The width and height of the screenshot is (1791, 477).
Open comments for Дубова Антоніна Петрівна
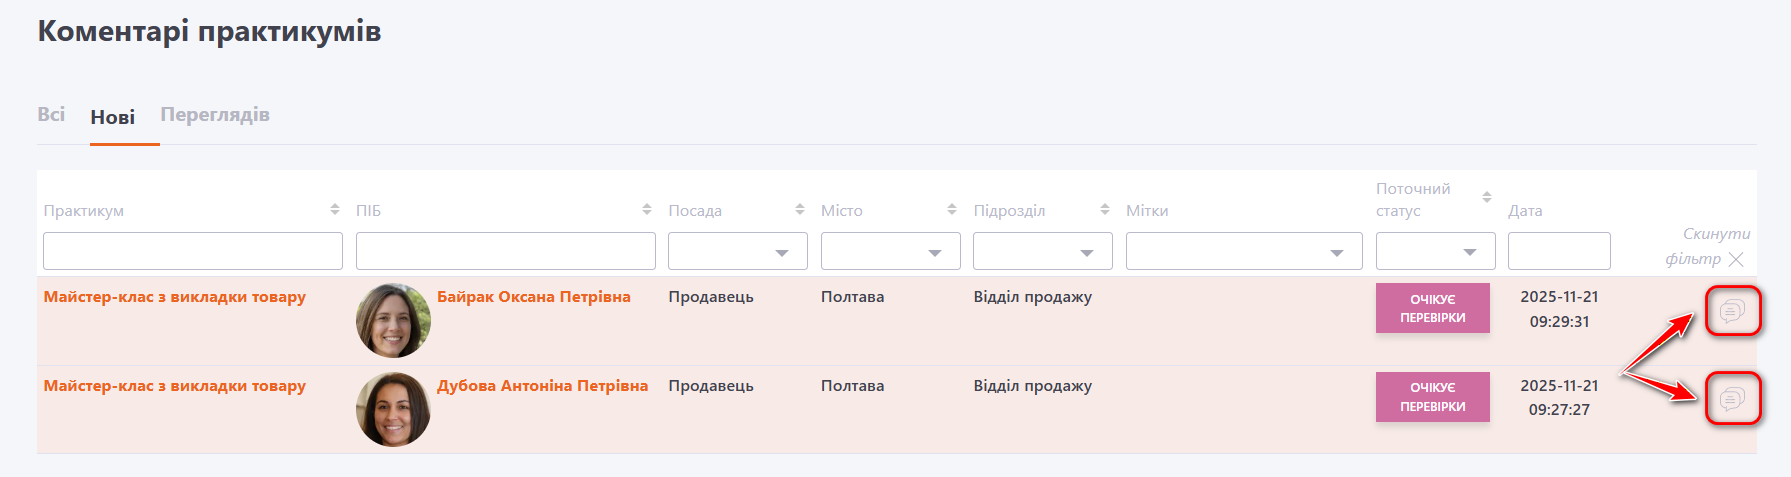pyautogui.click(x=1732, y=399)
